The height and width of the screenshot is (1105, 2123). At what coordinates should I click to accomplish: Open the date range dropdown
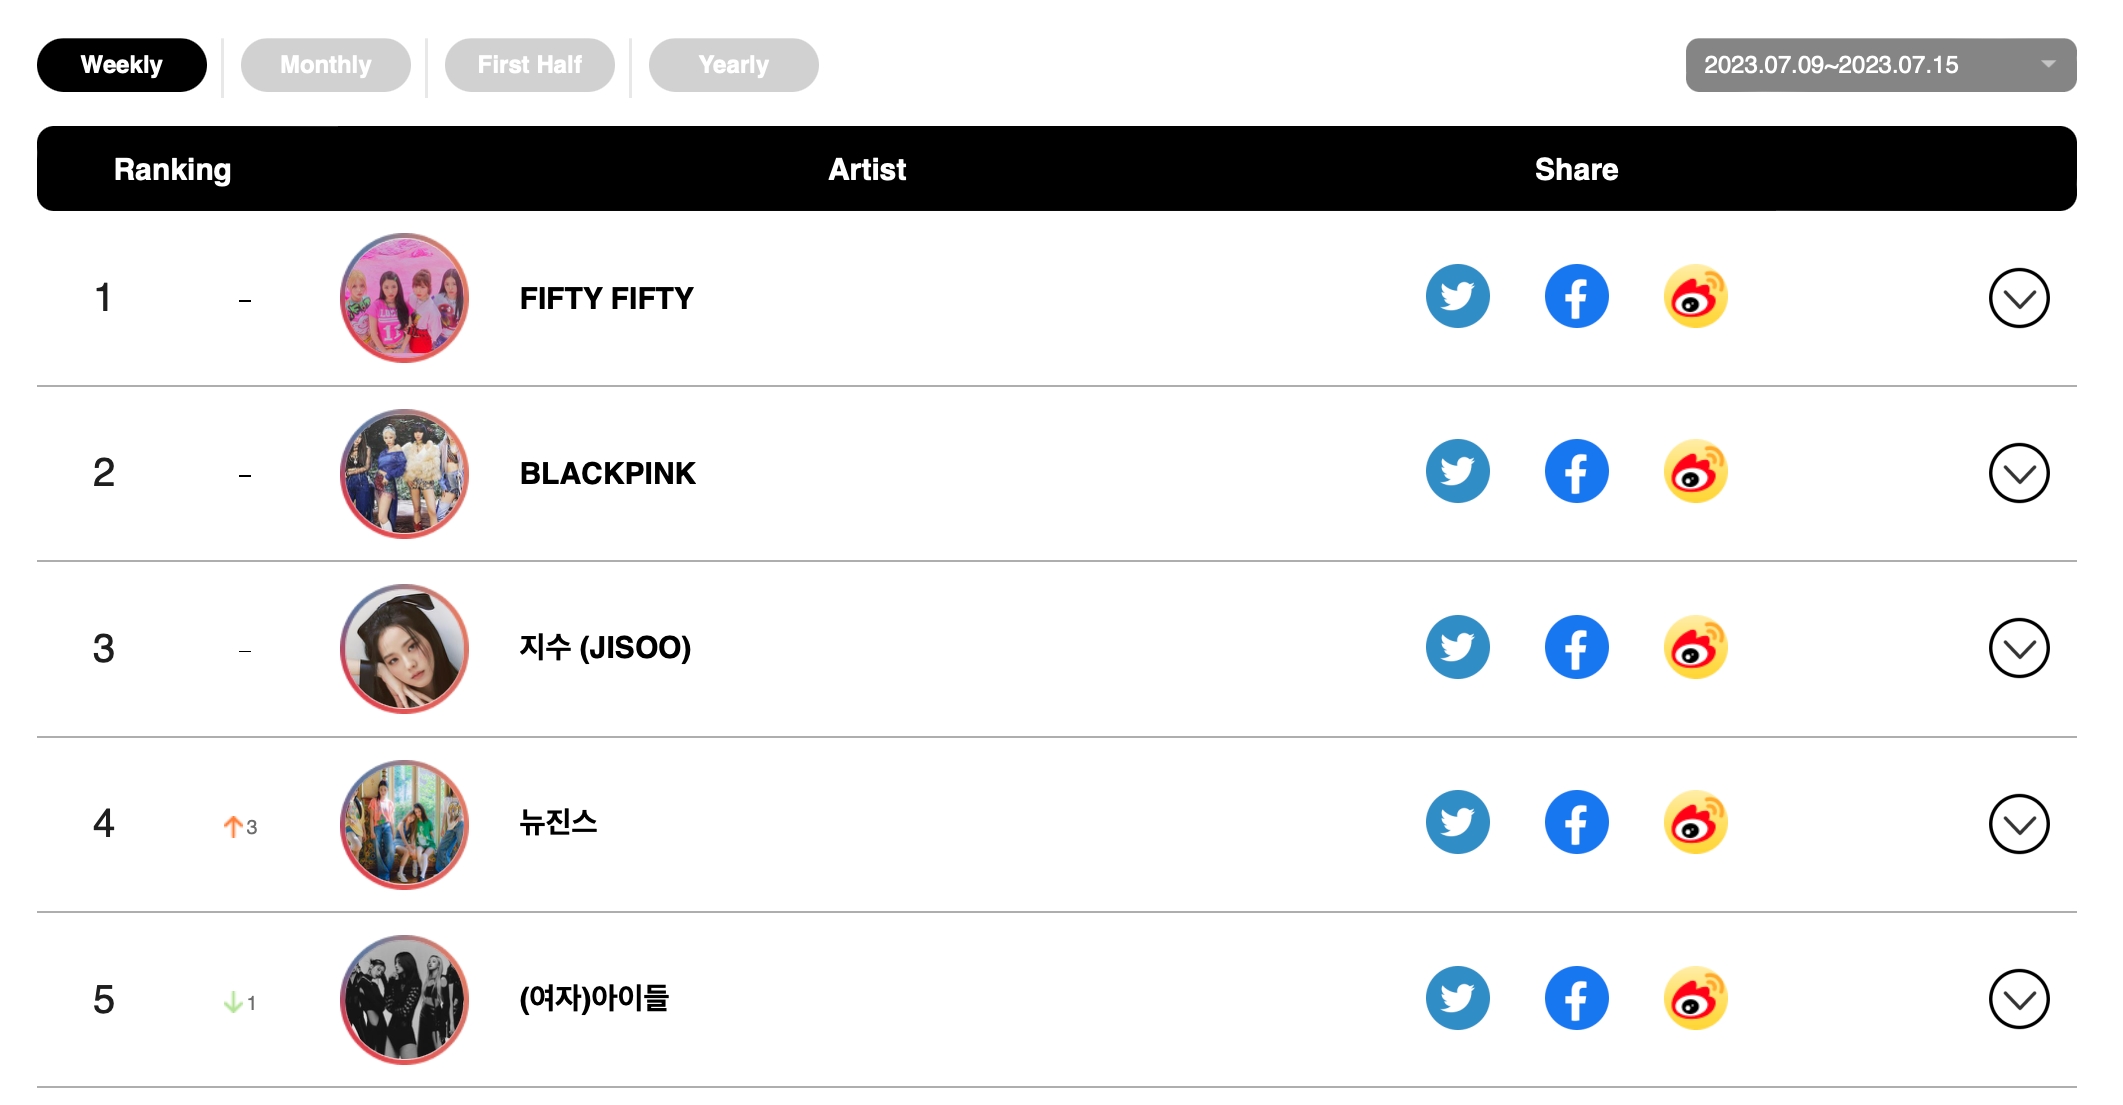pos(1880,65)
